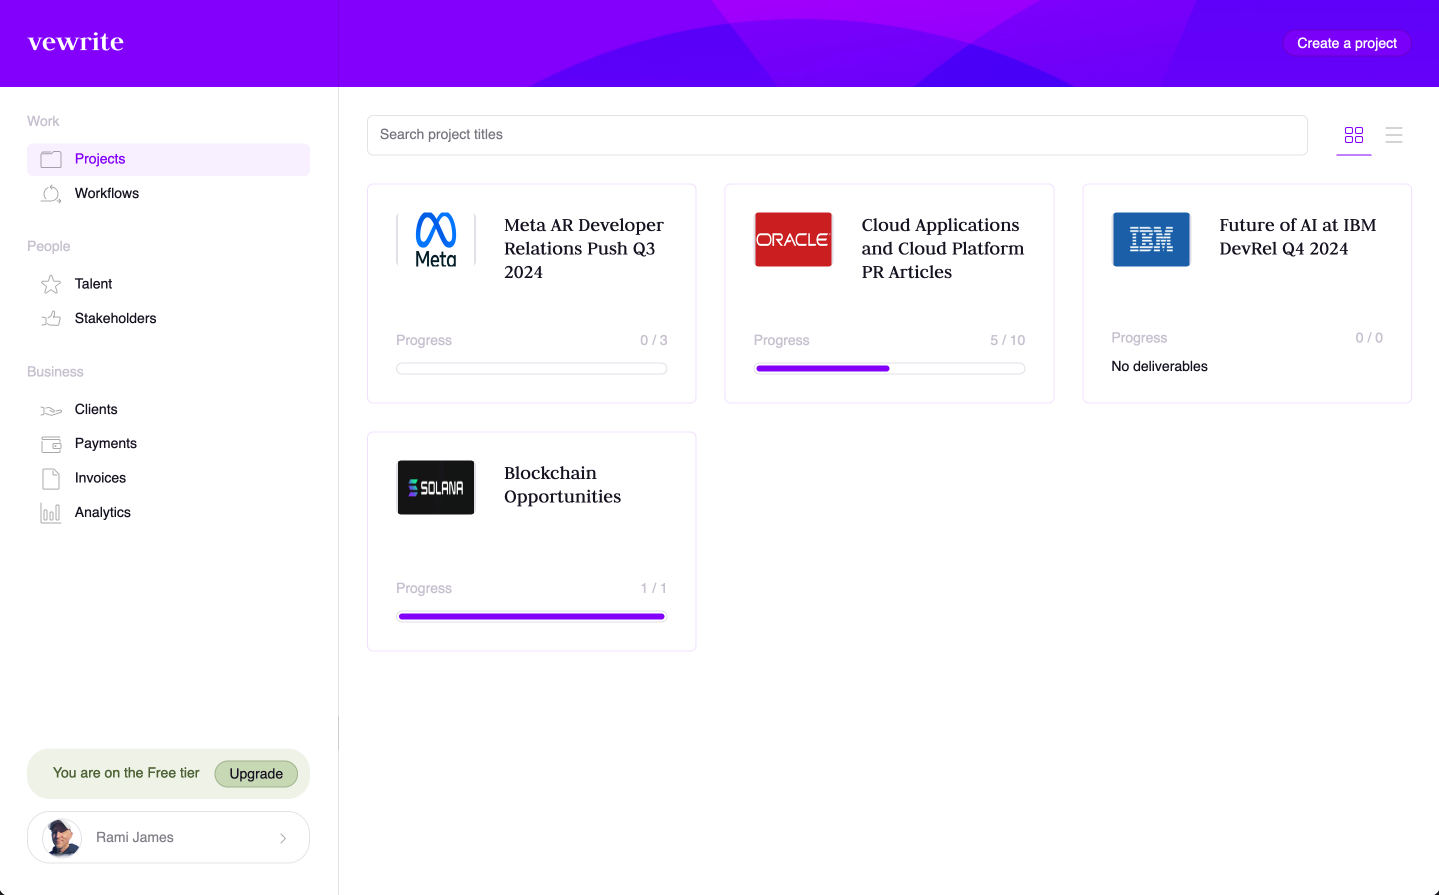Click the Workflows cycle icon

pyautogui.click(x=51, y=193)
